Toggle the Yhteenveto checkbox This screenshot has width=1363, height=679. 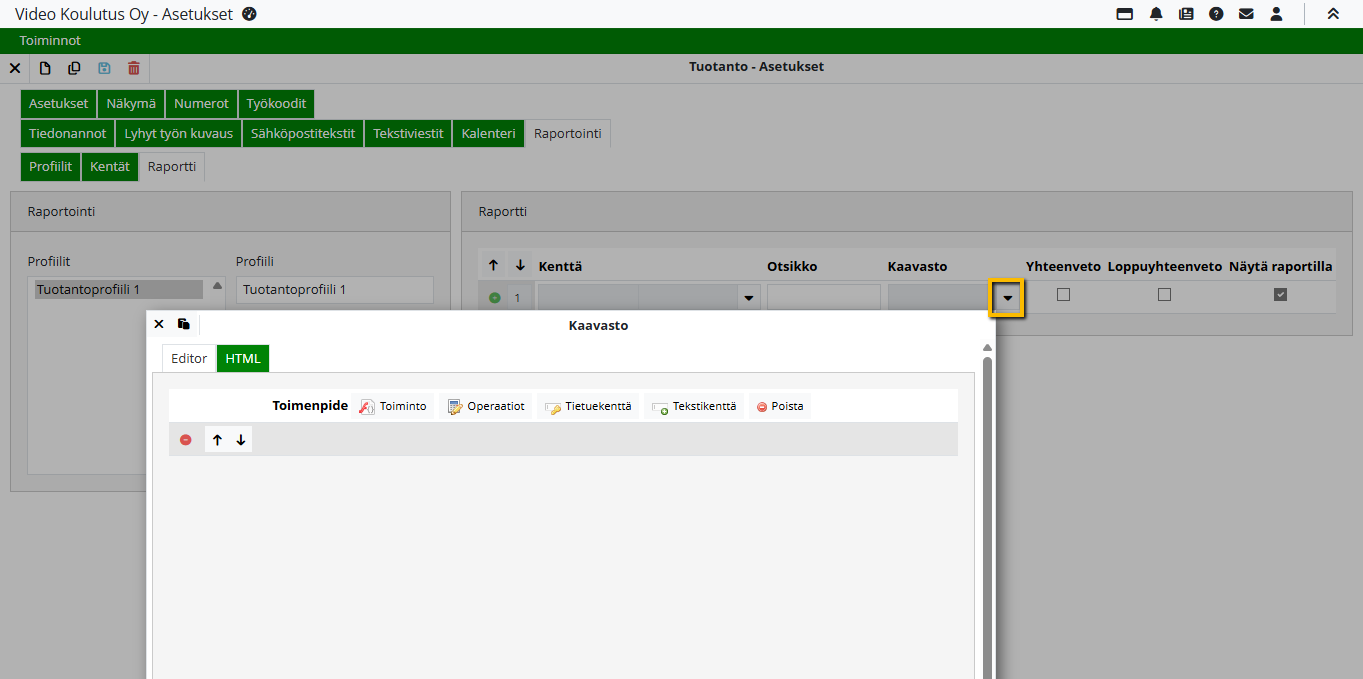coord(1063,295)
